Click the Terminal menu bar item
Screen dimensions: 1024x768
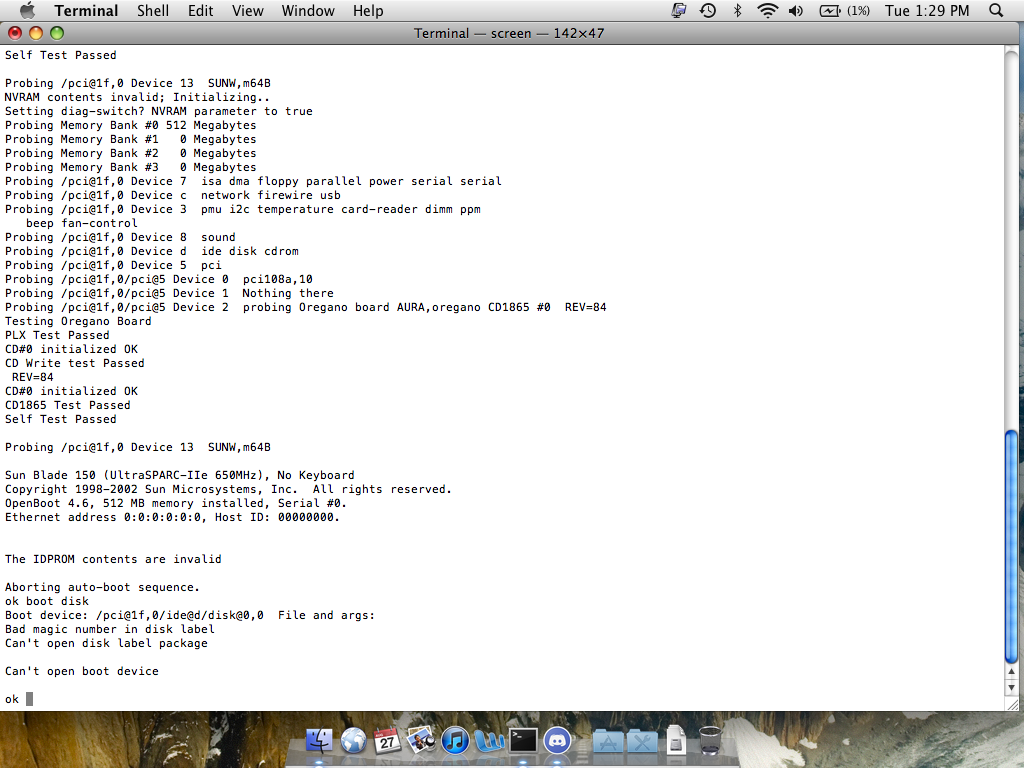coord(86,11)
